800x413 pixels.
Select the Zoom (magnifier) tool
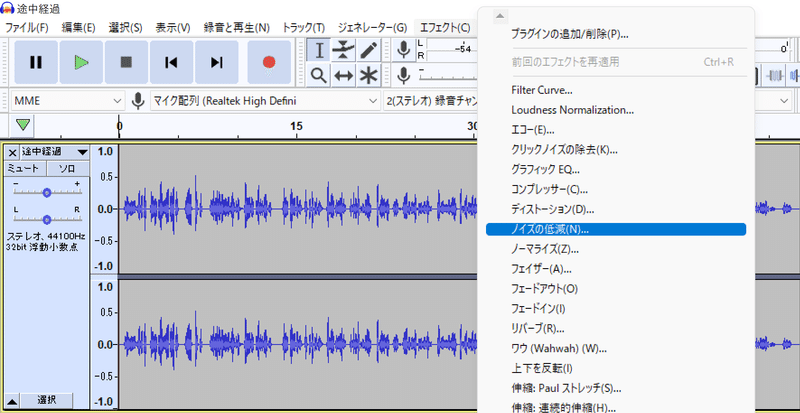[x=319, y=76]
